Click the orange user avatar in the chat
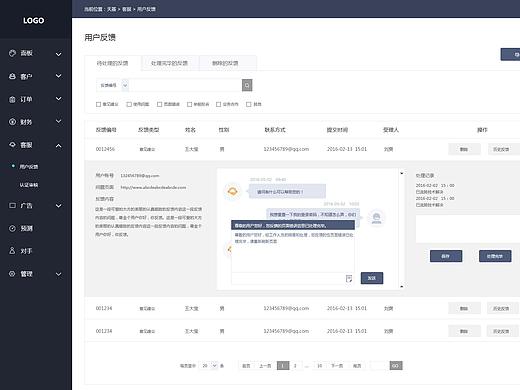 click(232, 191)
